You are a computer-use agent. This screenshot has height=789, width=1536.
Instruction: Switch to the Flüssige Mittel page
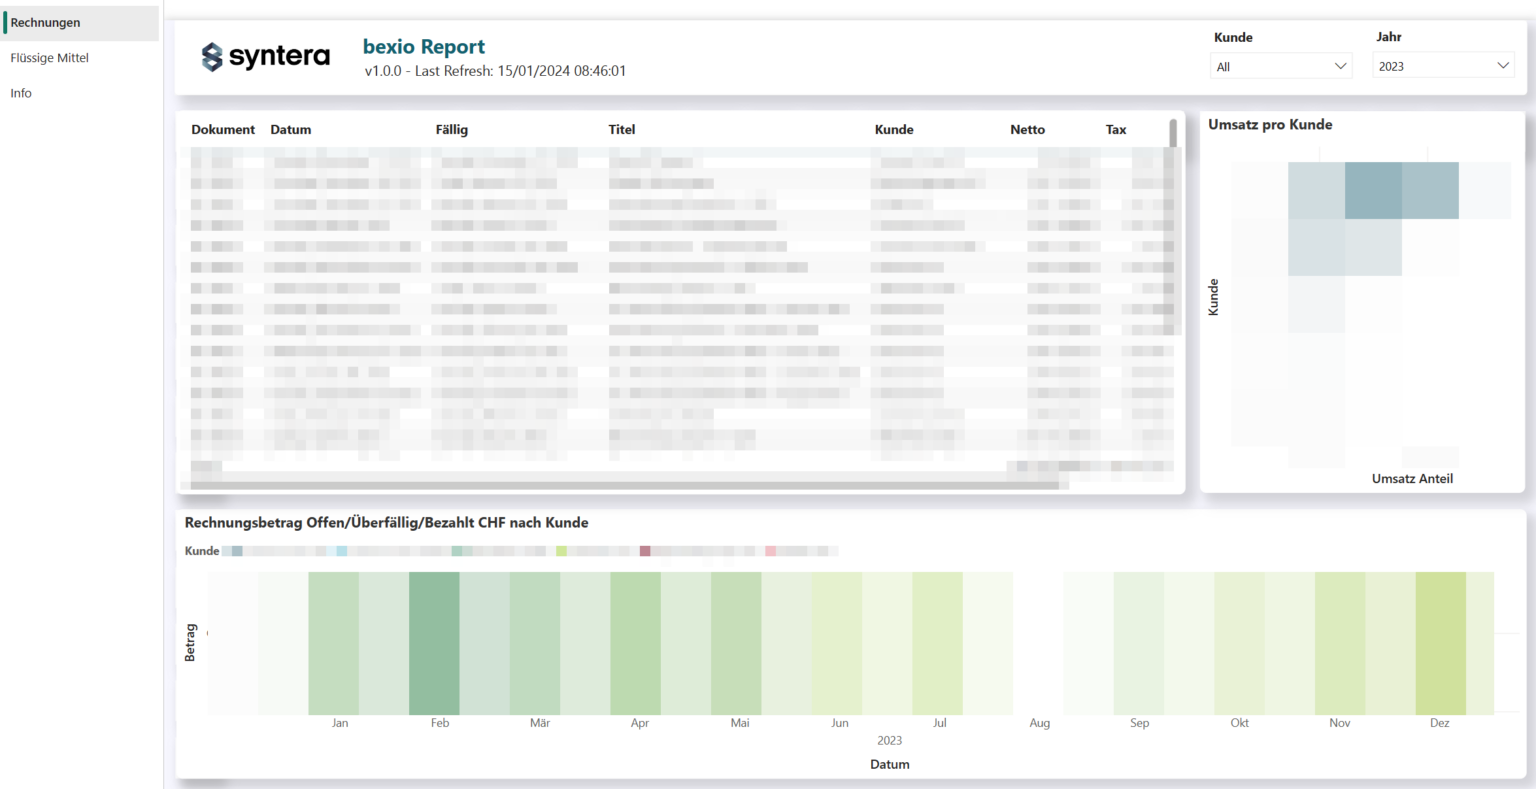(x=49, y=57)
